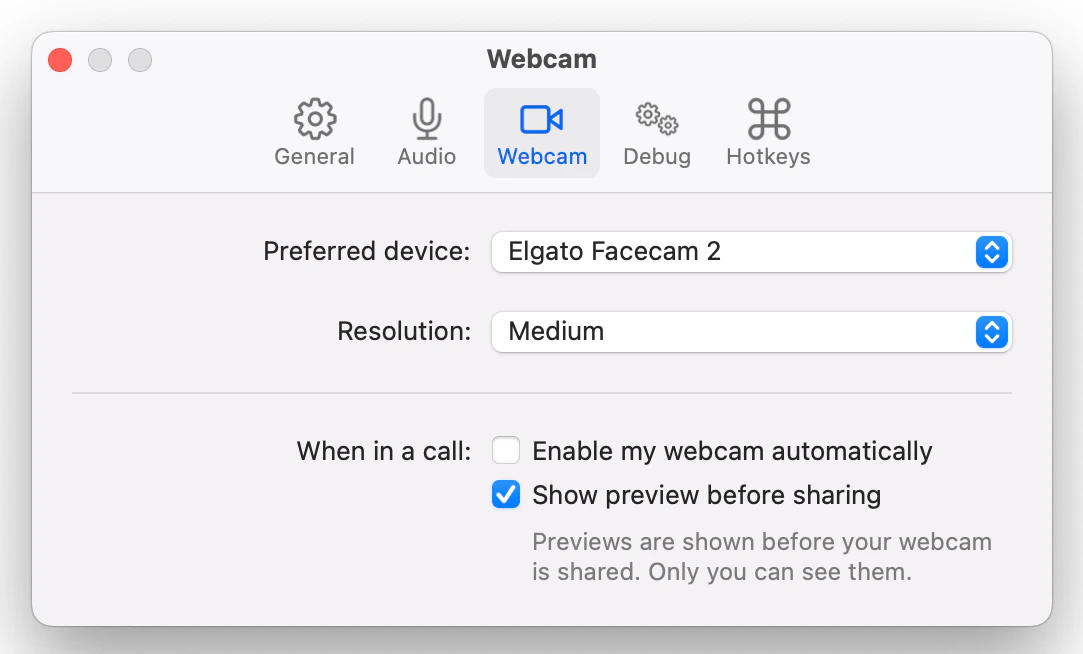Screen dimensions: 1083x654
Task: Click the Webcam window title bar
Action: (x=541, y=59)
